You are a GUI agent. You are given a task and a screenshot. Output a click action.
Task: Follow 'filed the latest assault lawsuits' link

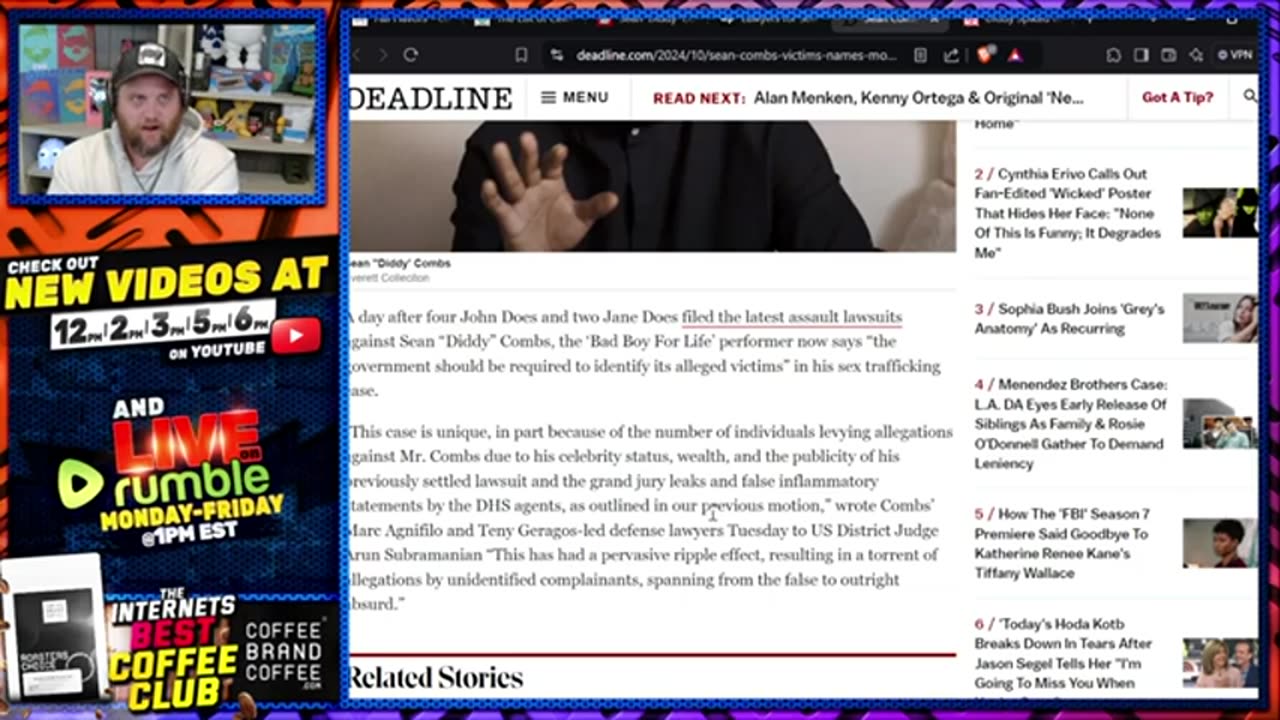pos(791,317)
